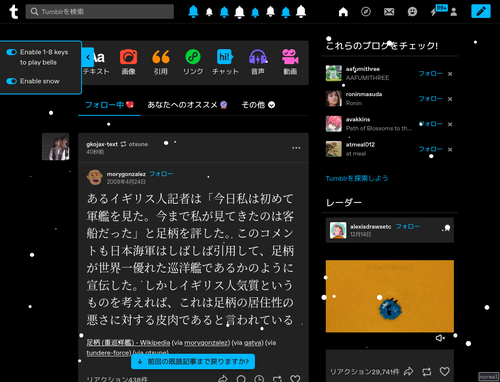
Task: Click 前回の既読記事まで戻りますか? button
Action: tap(193, 361)
